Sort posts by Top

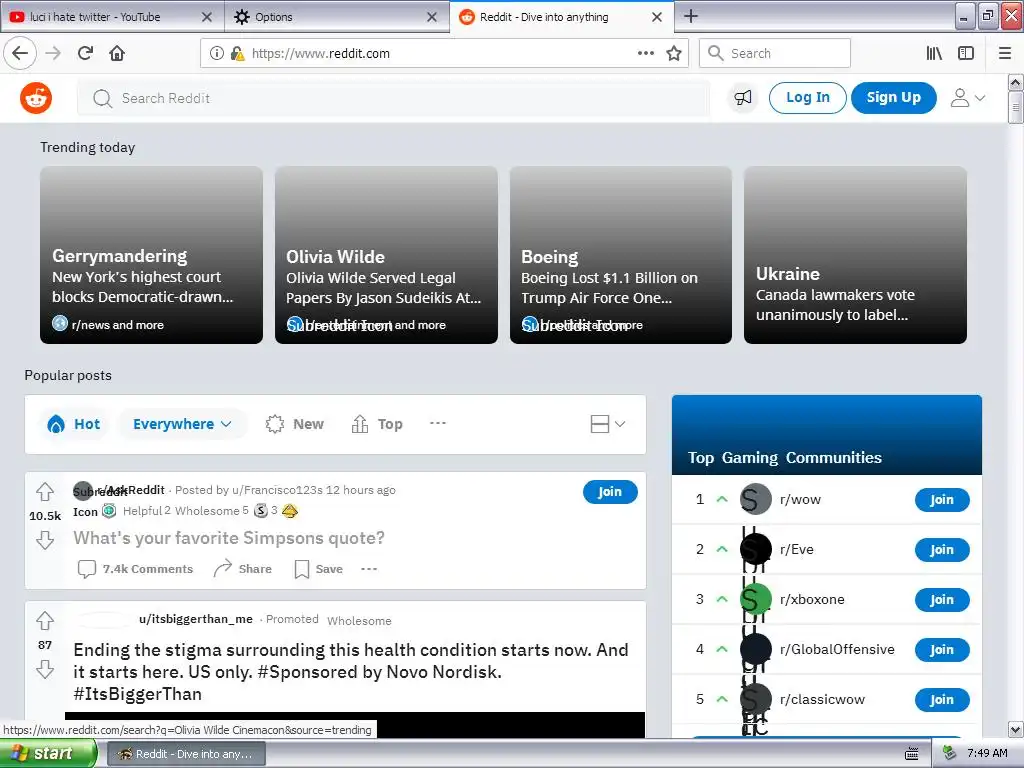click(x=377, y=424)
